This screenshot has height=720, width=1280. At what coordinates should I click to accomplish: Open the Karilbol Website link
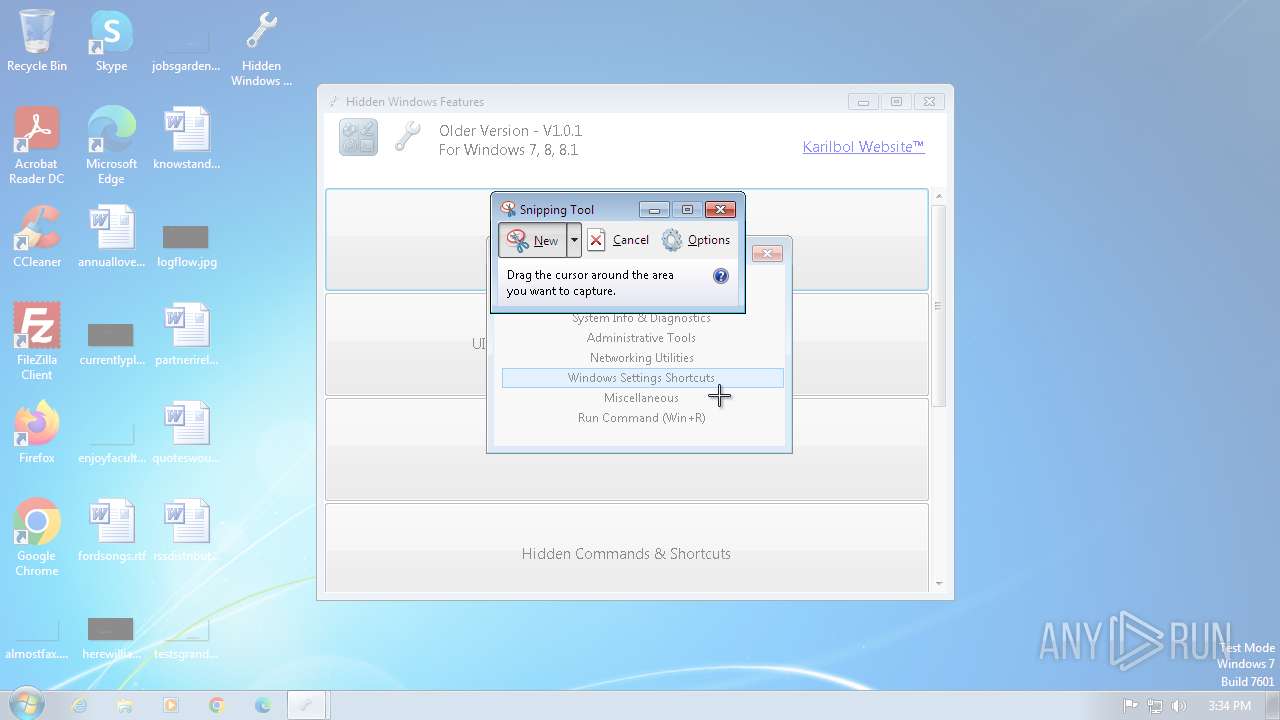point(863,147)
